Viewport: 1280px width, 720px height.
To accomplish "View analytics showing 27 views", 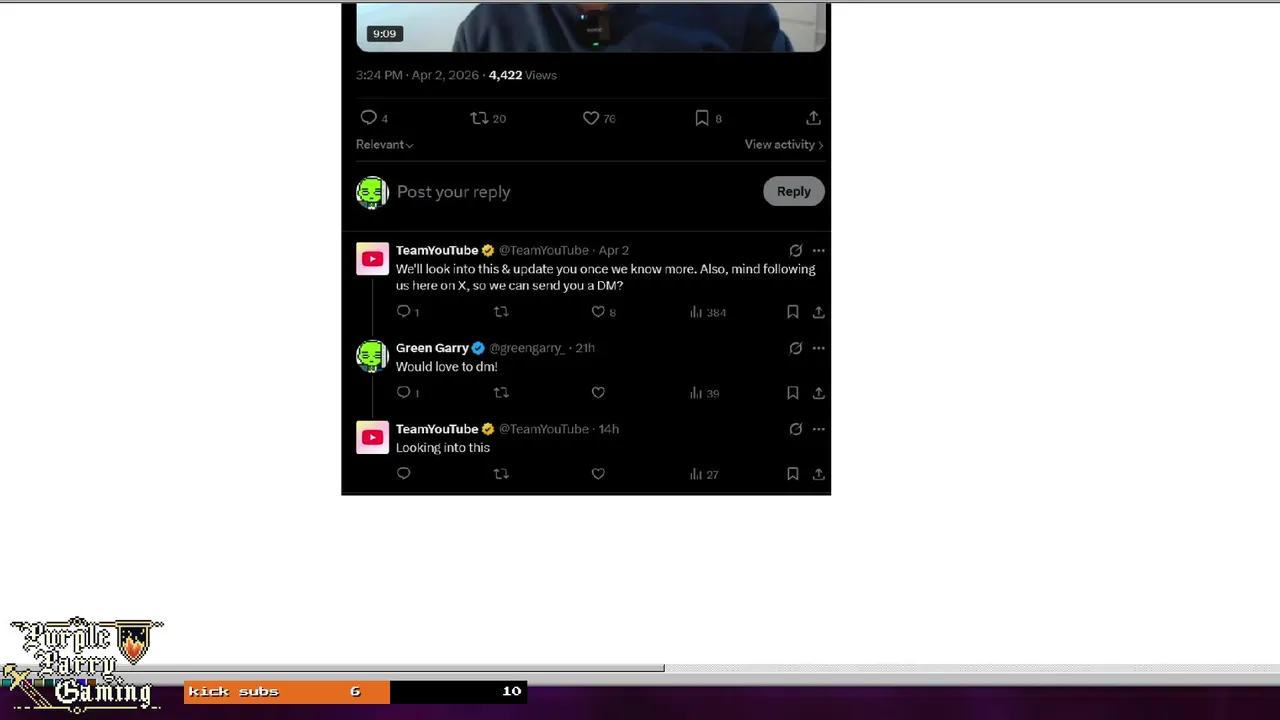I will [x=704, y=474].
